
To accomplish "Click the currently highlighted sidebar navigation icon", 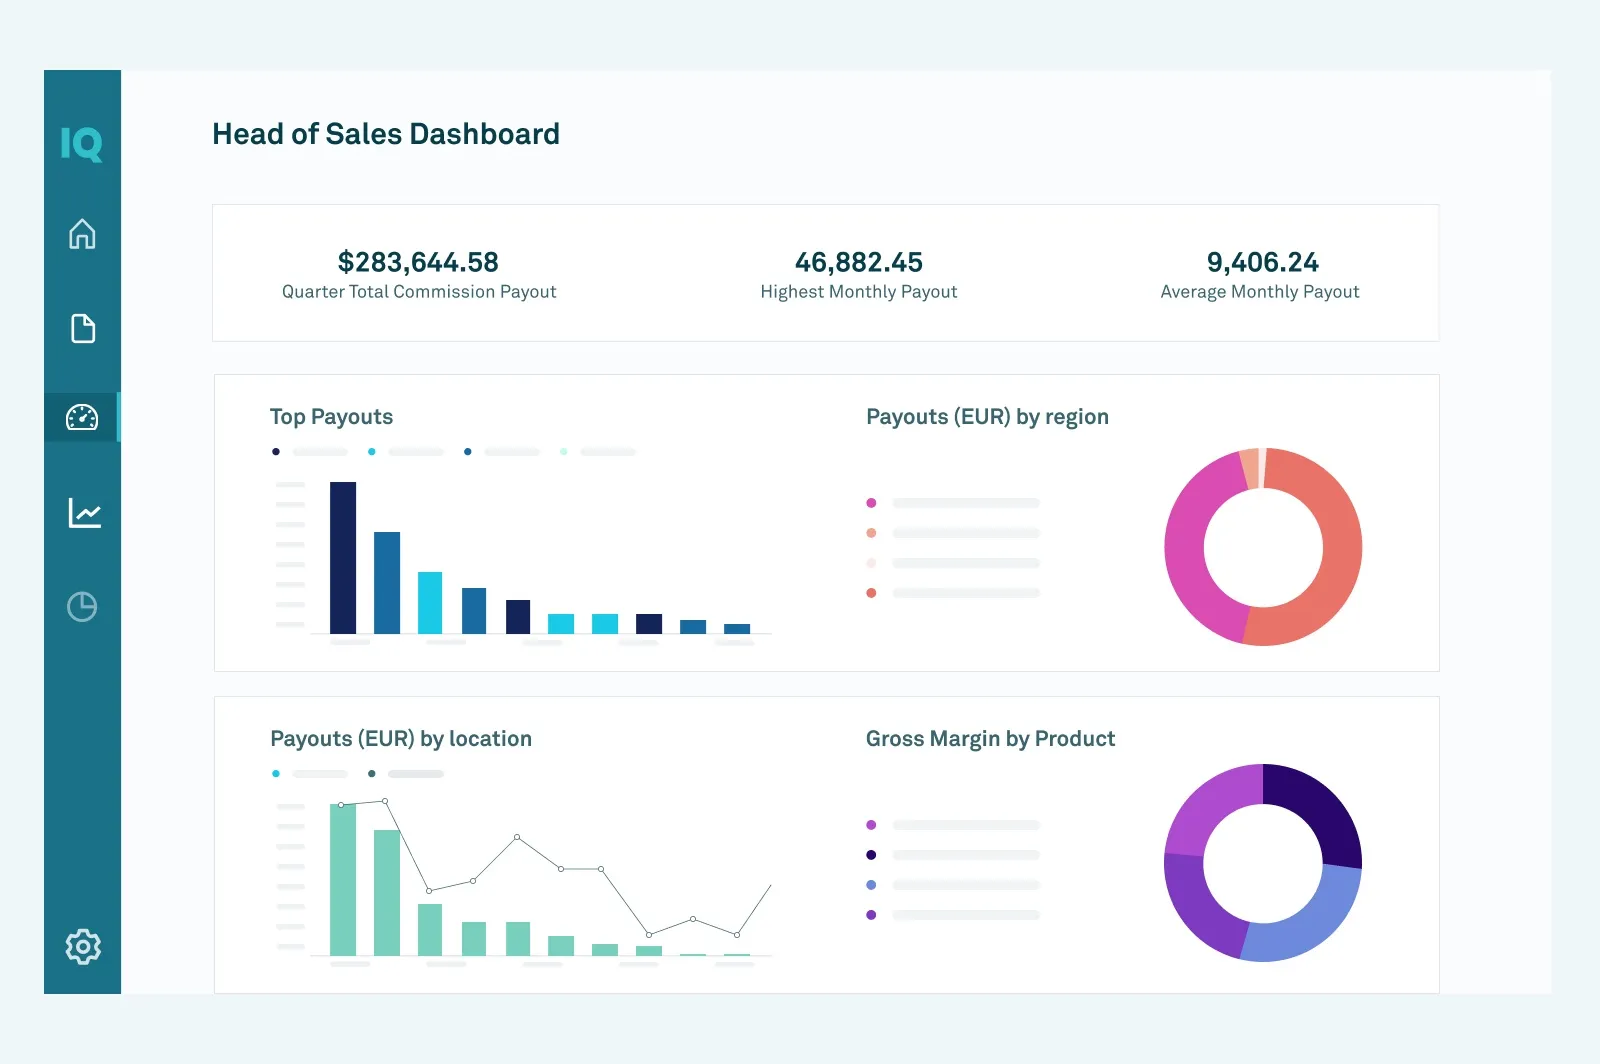I will click(82, 419).
